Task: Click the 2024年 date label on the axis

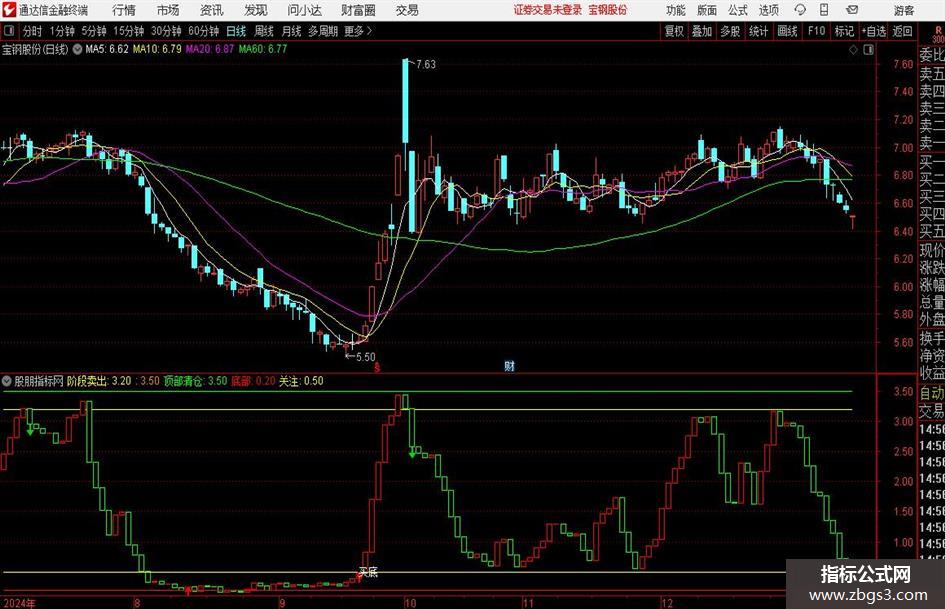Action: (x=18, y=603)
